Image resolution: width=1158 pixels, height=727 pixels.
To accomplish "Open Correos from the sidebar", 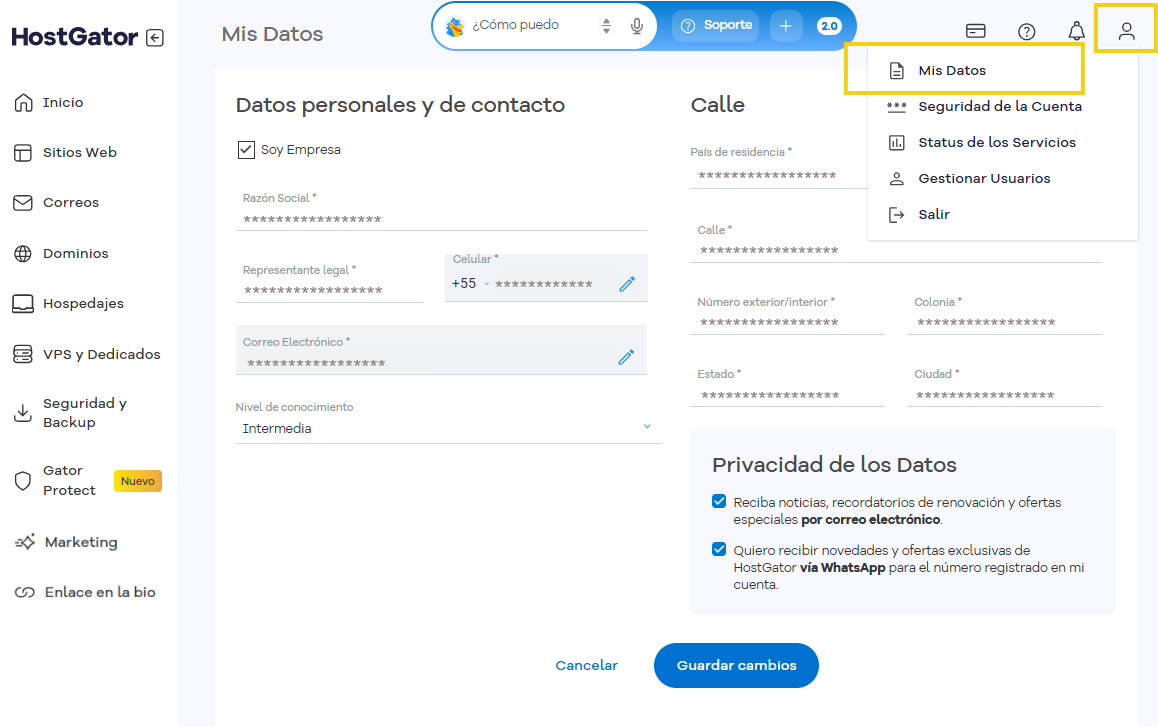I will 71,202.
